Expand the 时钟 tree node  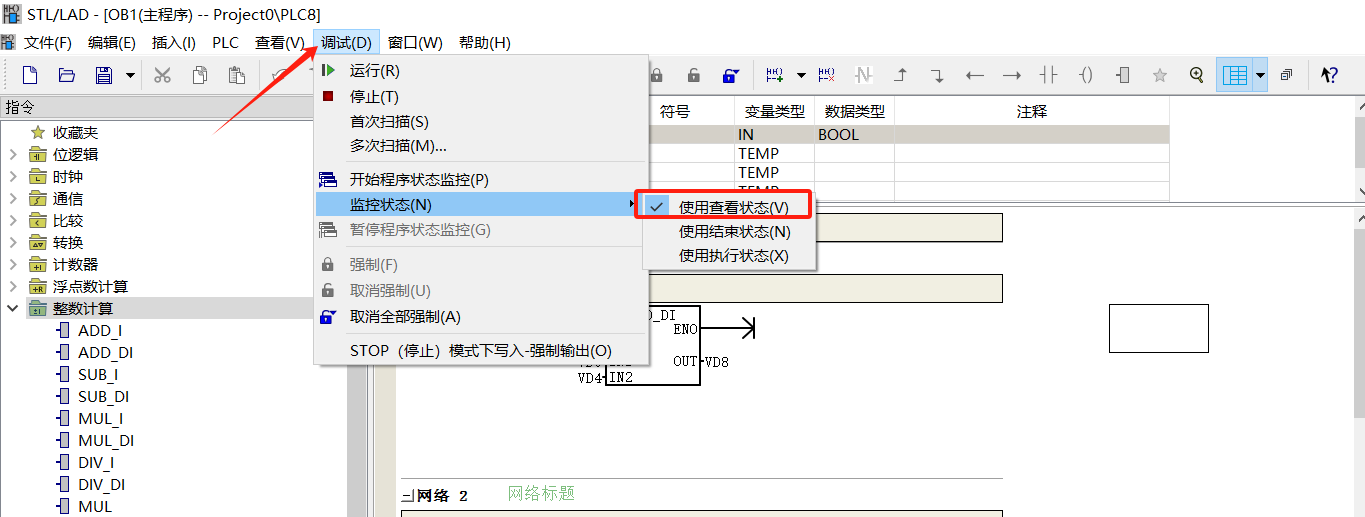13,177
